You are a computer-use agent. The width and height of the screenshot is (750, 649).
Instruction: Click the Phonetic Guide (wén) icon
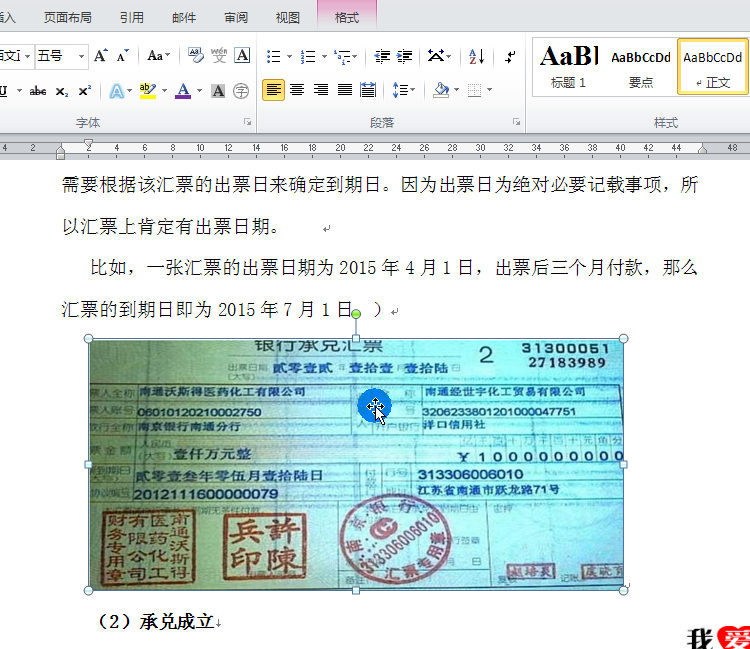219,56
